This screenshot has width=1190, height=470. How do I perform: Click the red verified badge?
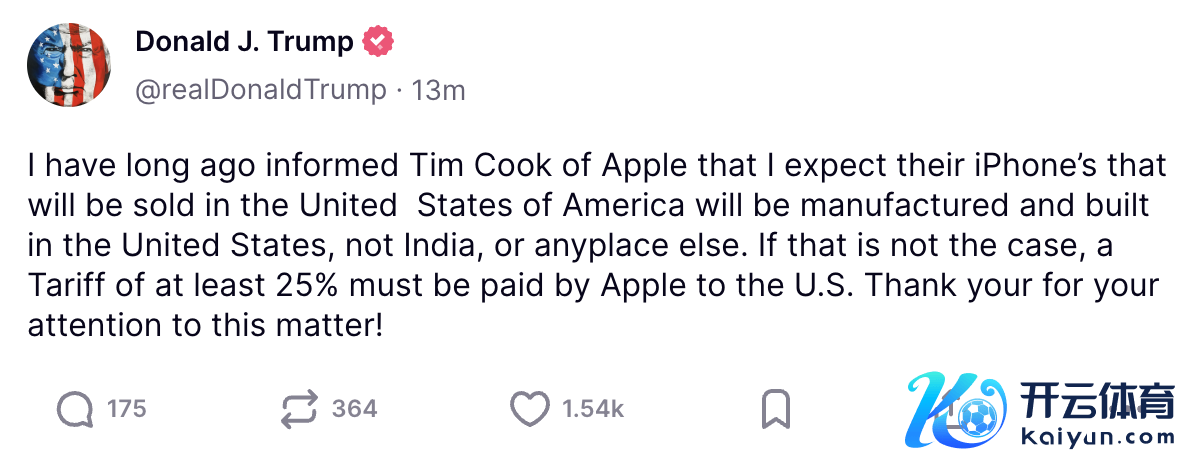tap(378, 42)
